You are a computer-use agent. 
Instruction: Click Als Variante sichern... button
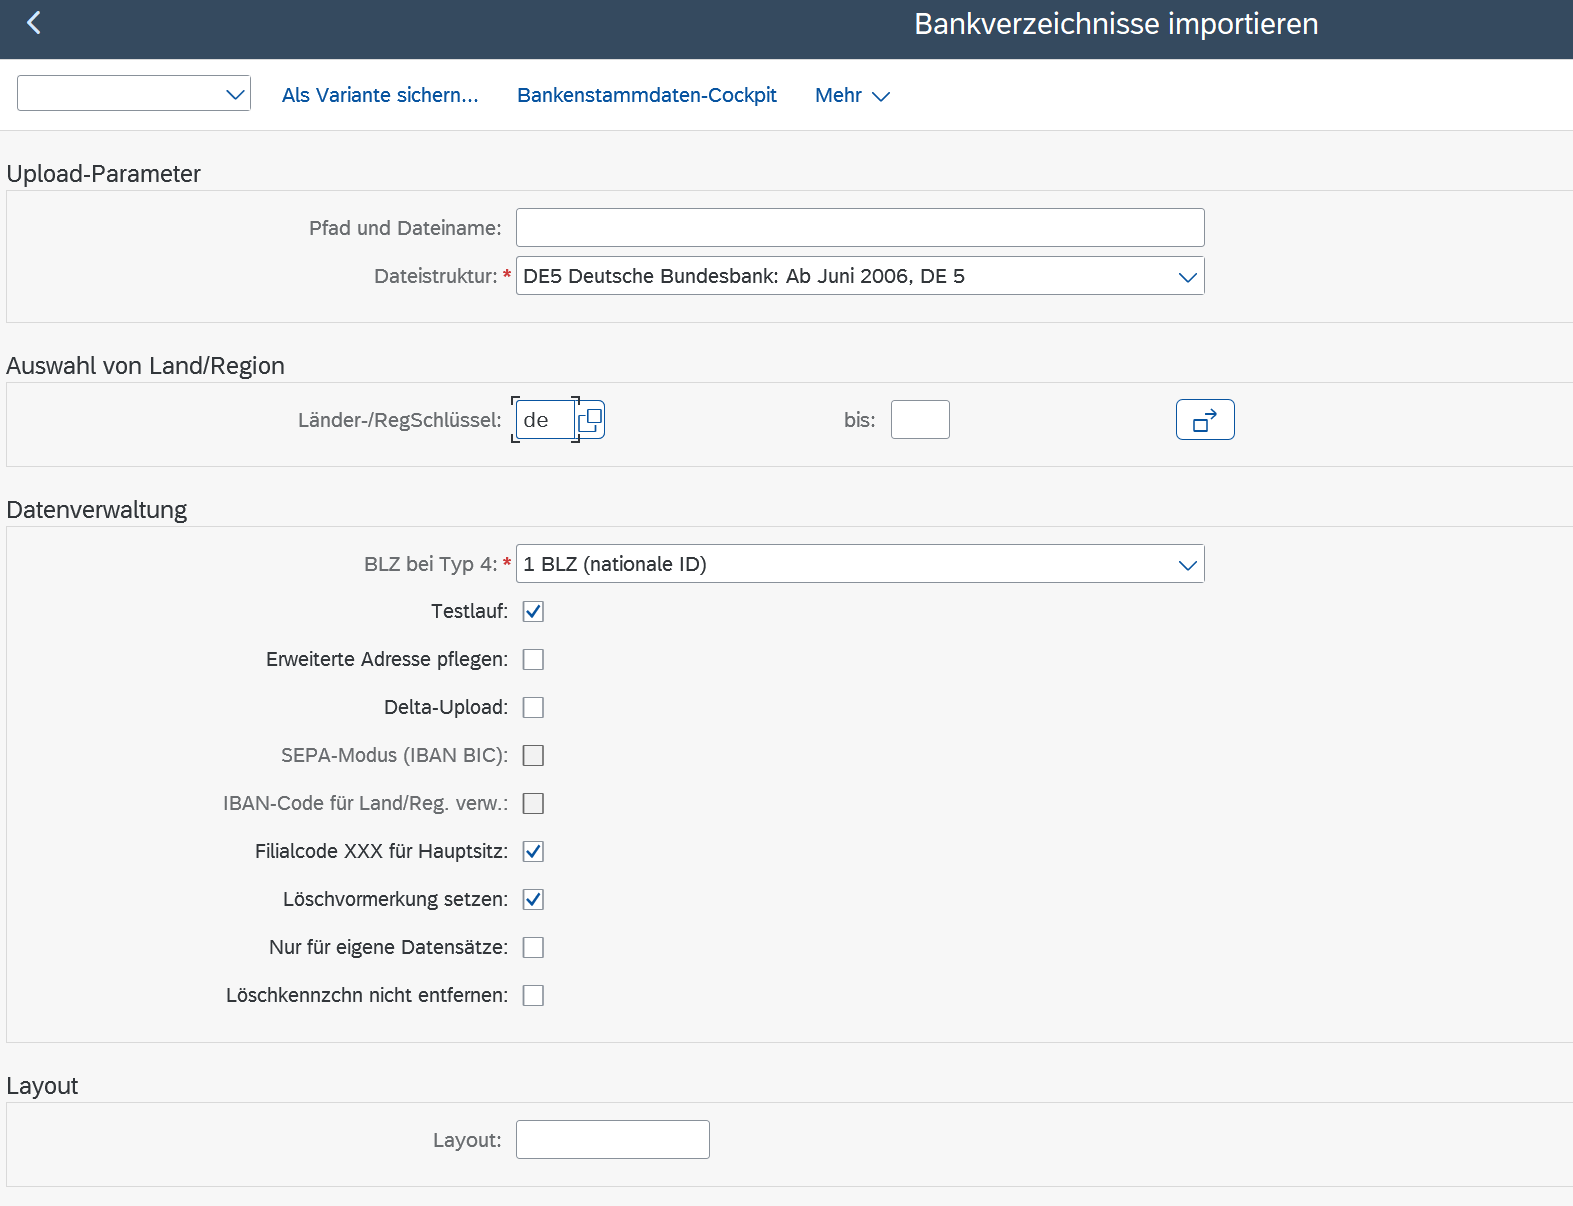(380, 95)
